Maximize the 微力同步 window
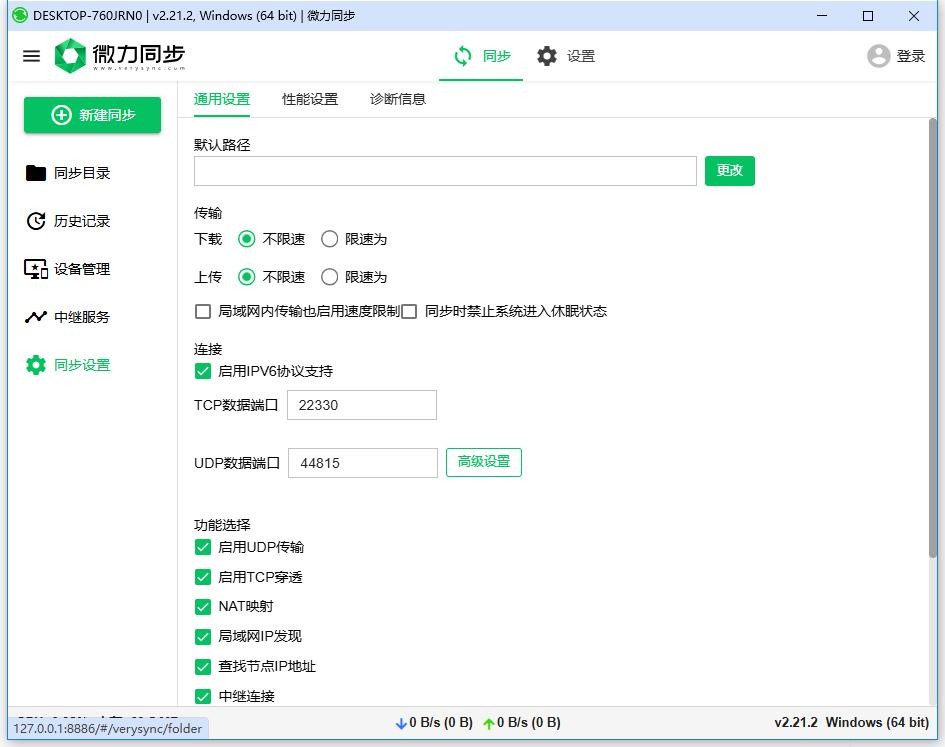945x747 pixels. (x=868, y=16)
